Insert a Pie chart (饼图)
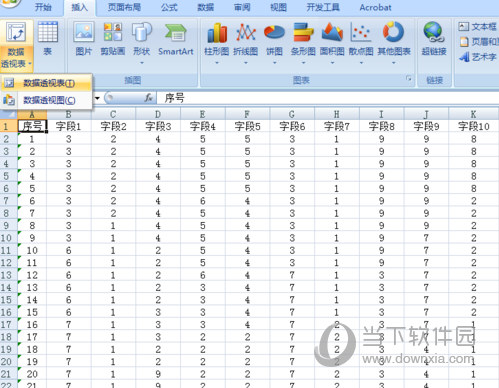 [x=274, y=38]
